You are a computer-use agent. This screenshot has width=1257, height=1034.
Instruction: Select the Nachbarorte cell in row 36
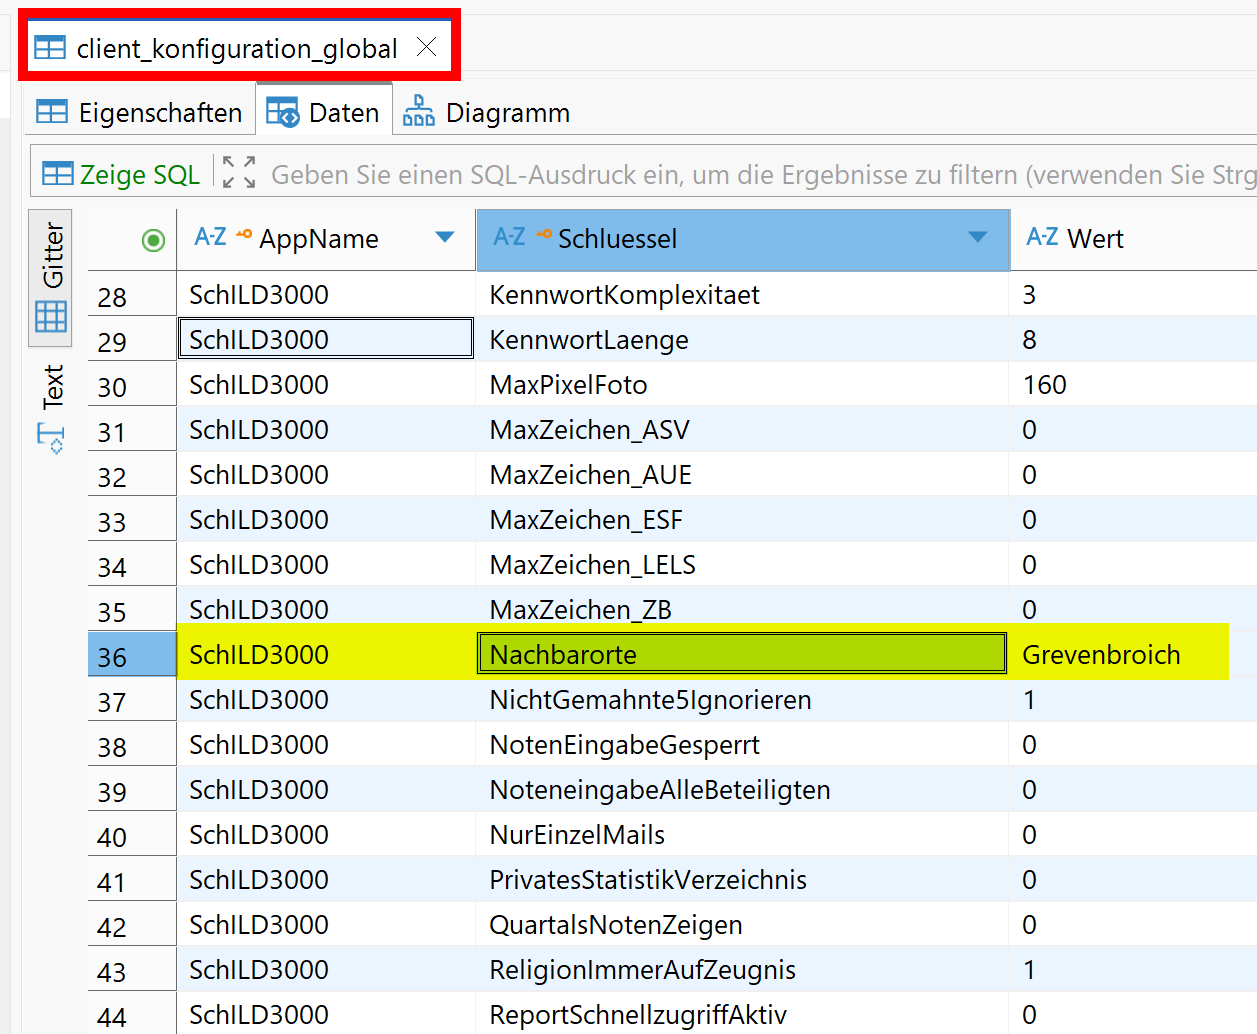tap(740, 652)
